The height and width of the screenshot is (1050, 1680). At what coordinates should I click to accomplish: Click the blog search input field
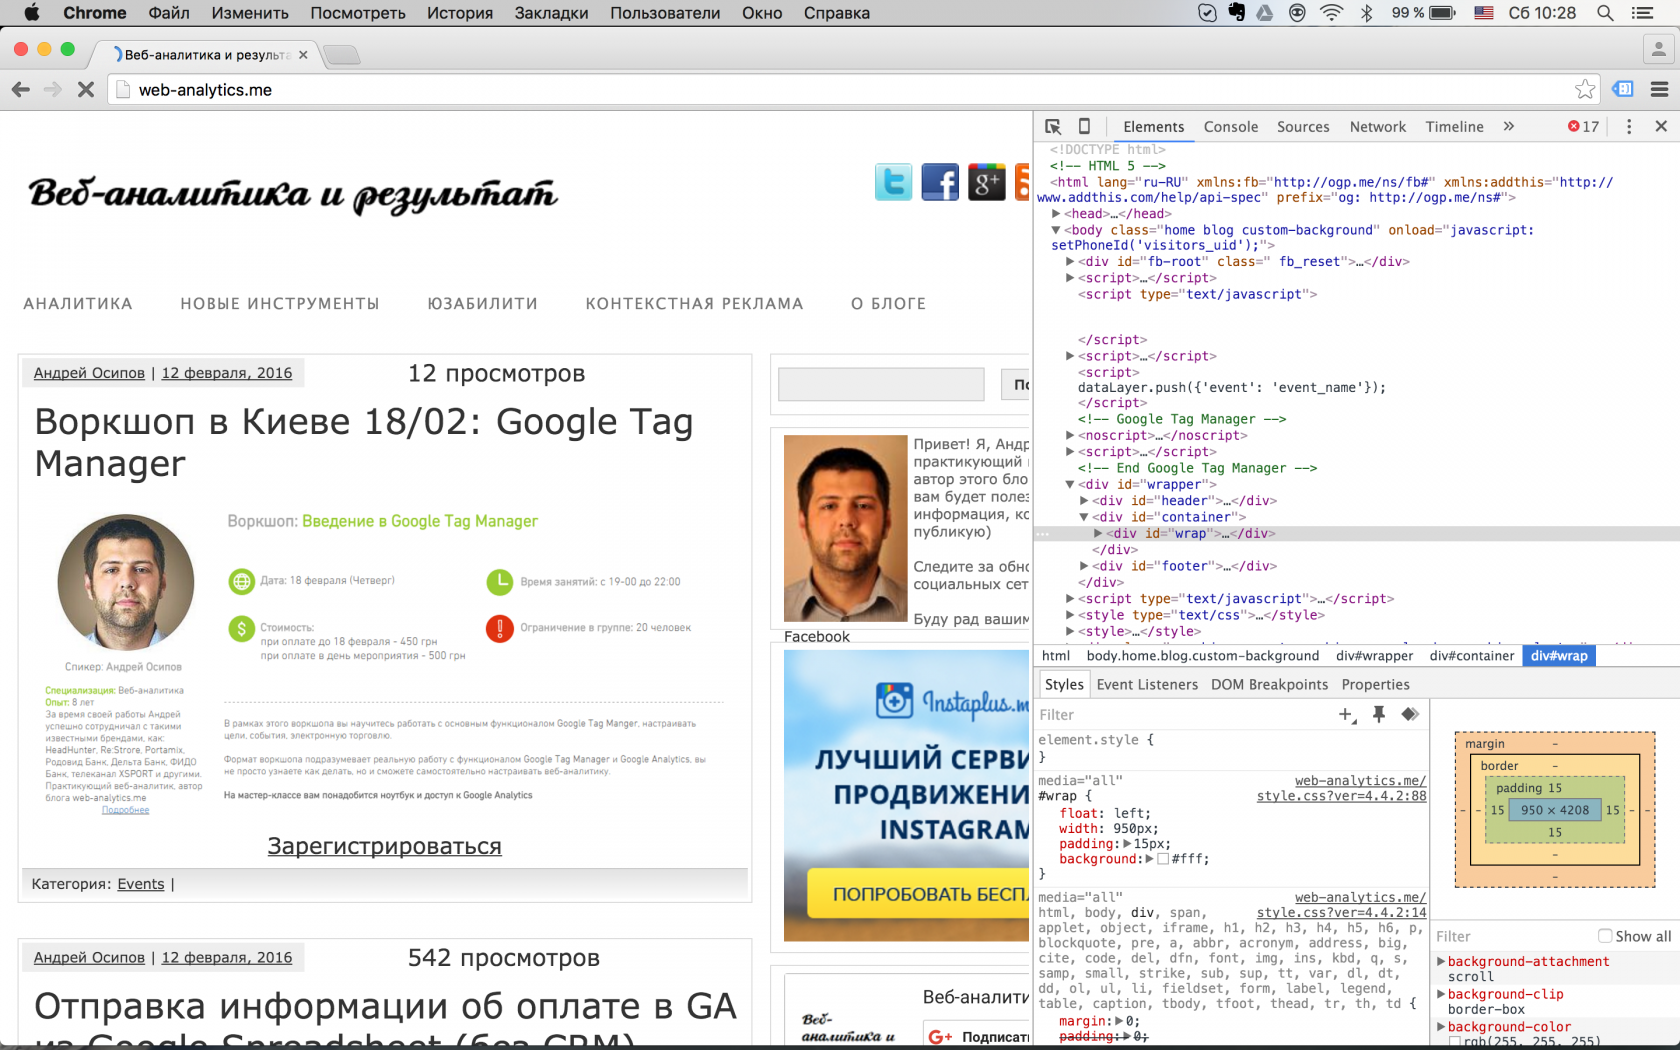click(881, 385)
